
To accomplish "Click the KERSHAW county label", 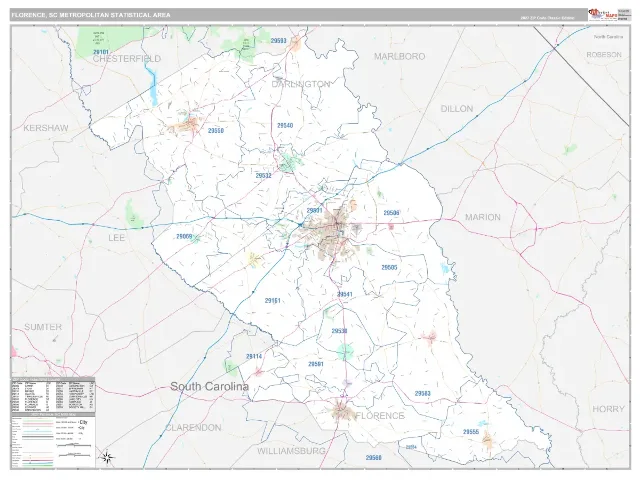I will tap(46, 128).
